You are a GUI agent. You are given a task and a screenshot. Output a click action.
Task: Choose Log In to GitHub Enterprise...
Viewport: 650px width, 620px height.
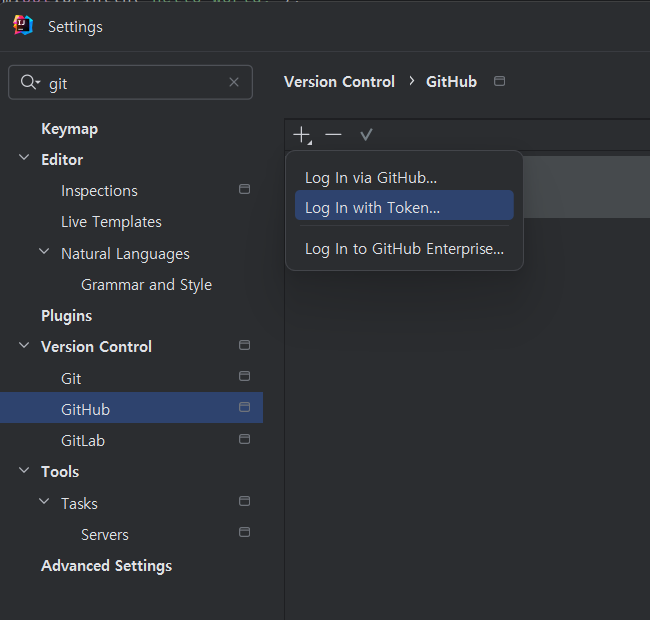404,249
